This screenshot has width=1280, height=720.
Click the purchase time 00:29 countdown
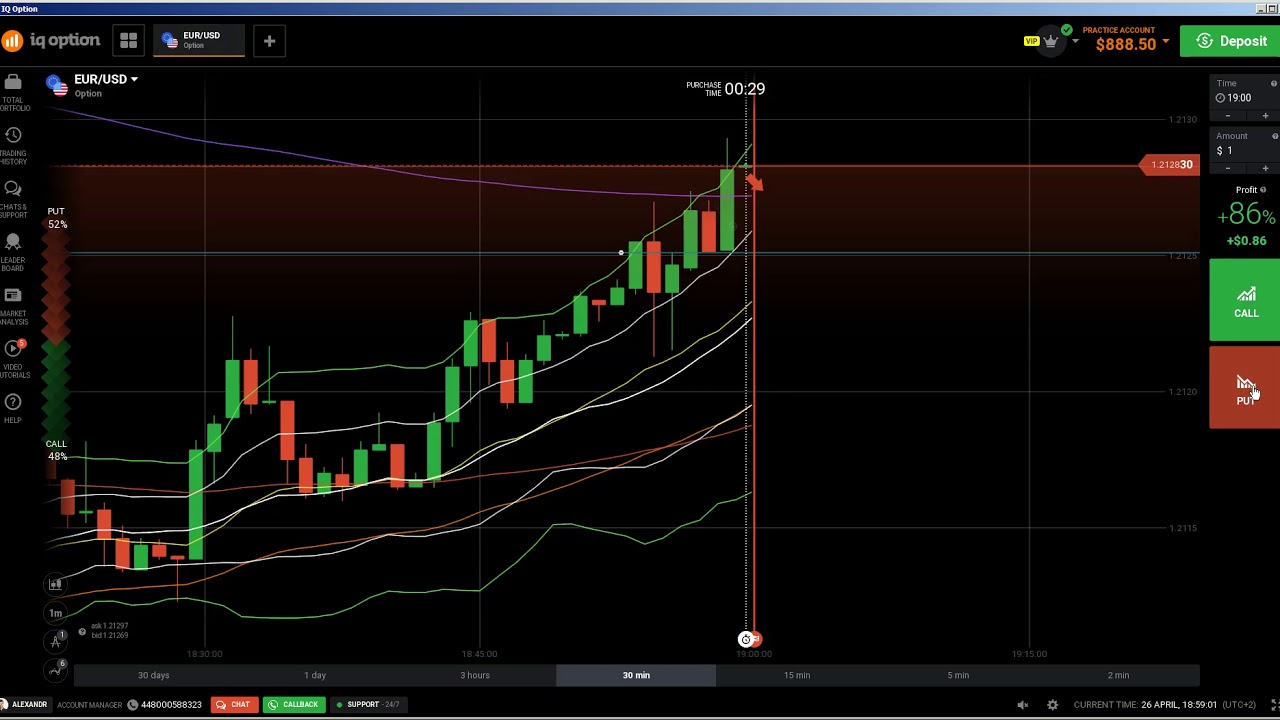click(x=745, y=89)
